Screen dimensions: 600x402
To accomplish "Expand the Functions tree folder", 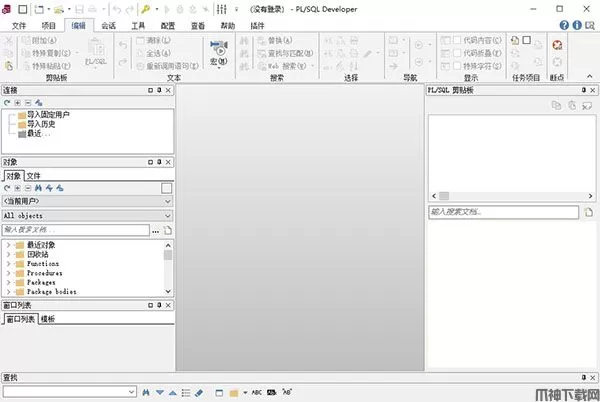I will coord(8,263).
